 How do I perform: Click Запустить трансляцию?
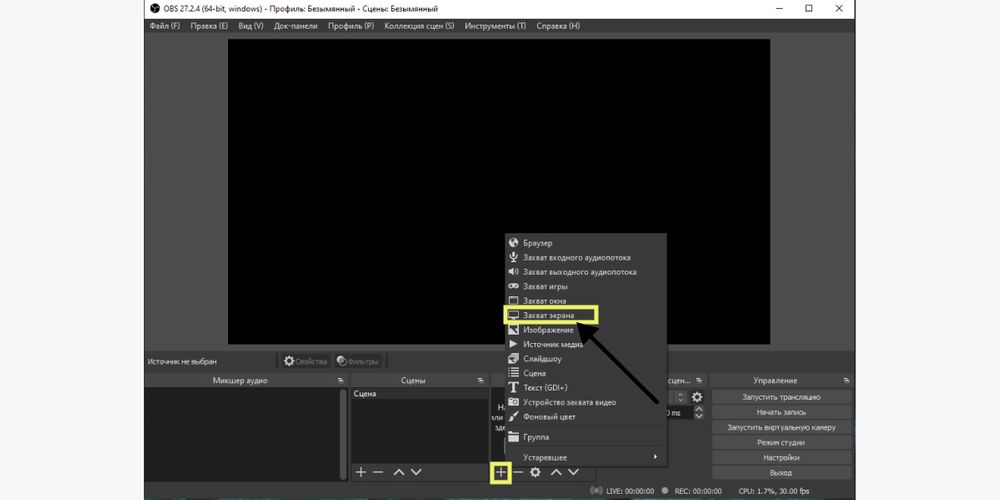(781, 397)
